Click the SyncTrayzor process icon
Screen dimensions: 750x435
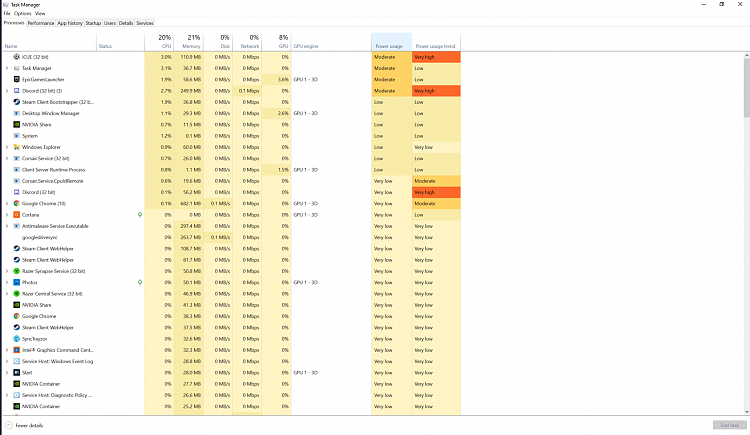point(16,339)
